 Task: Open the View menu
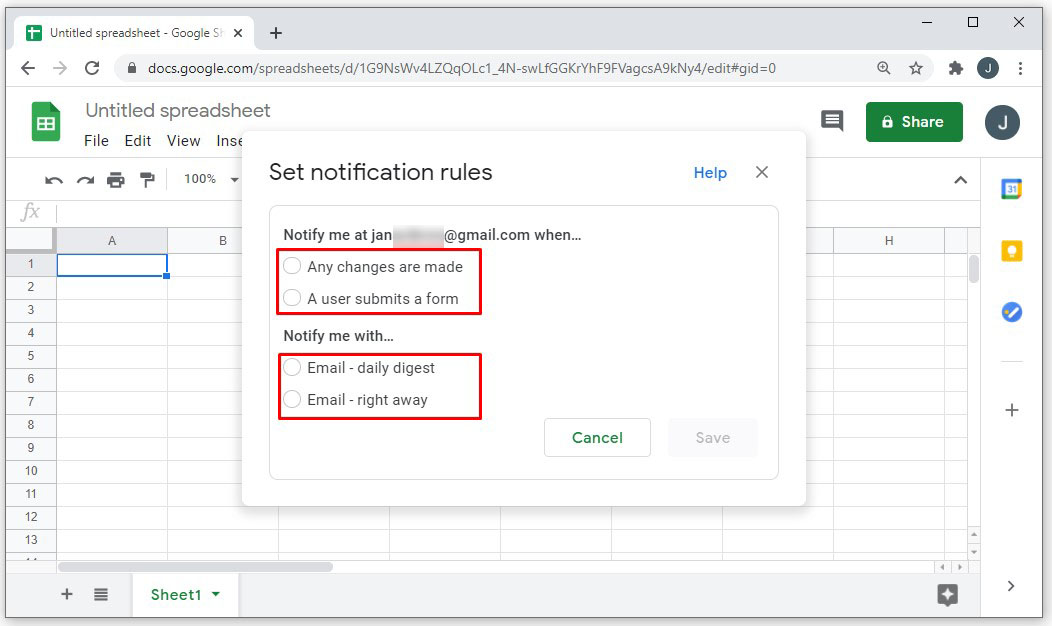click(x=183, y=141)
